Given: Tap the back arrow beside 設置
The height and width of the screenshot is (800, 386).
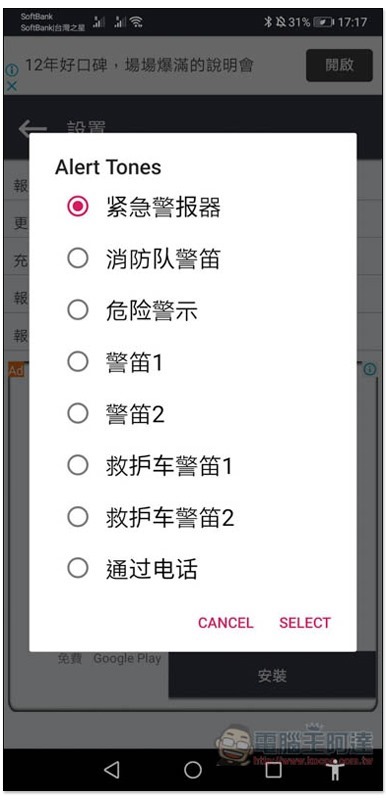Looking at the screenshot, I should 32,129.
